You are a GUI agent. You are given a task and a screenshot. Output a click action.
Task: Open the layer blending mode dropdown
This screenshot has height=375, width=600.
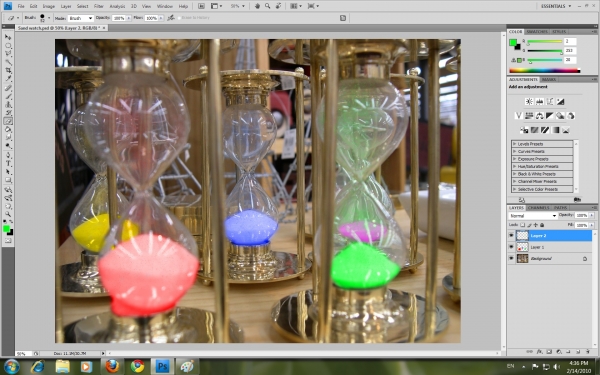click(x=533, y=216)
